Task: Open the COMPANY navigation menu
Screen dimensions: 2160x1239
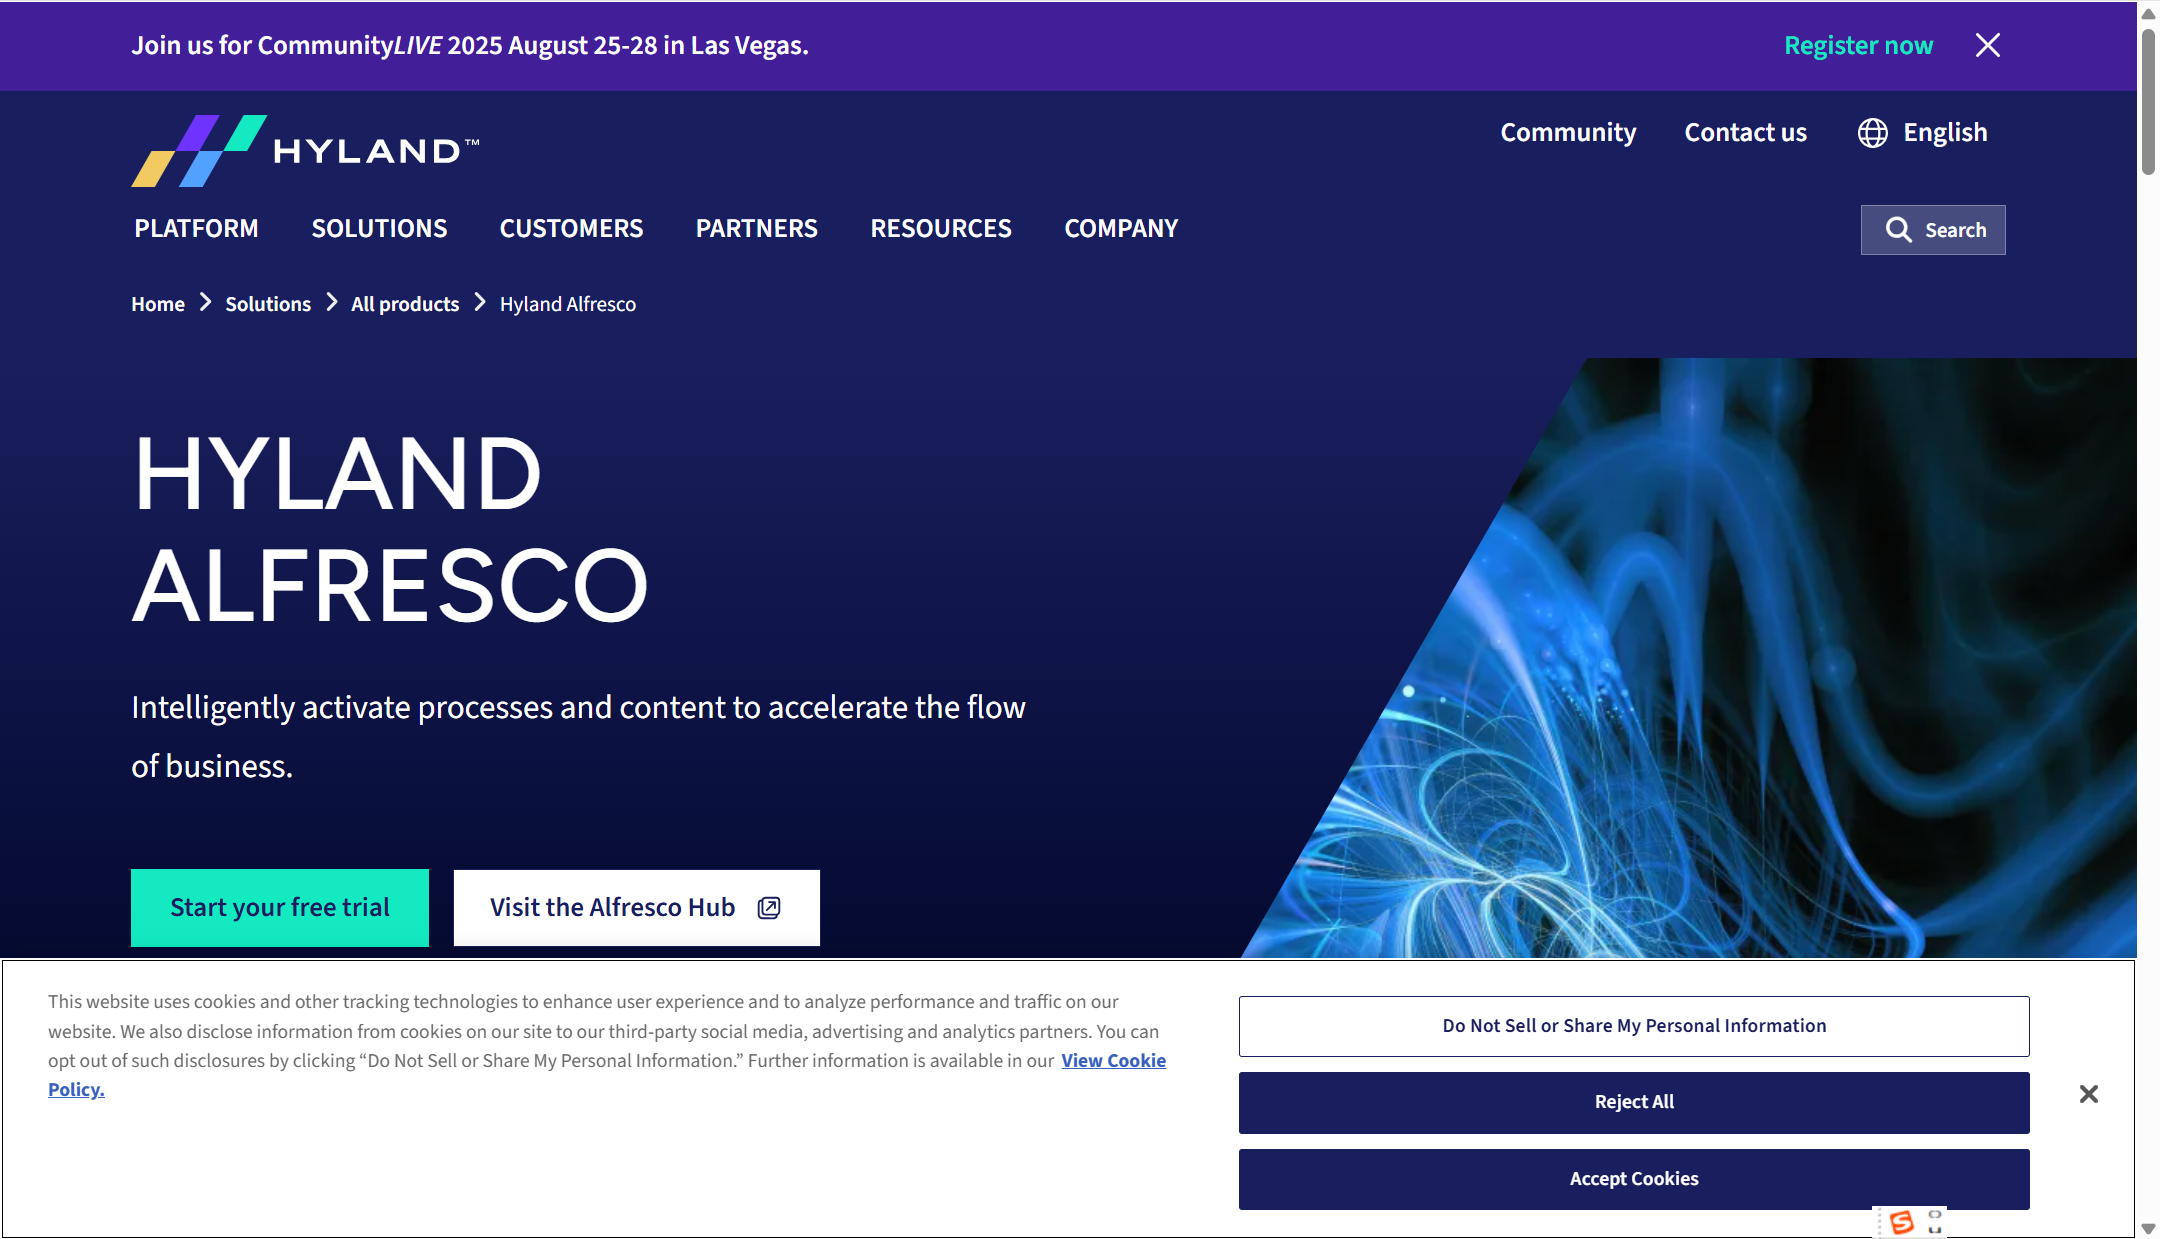Action: click(x=1120, y=229)
